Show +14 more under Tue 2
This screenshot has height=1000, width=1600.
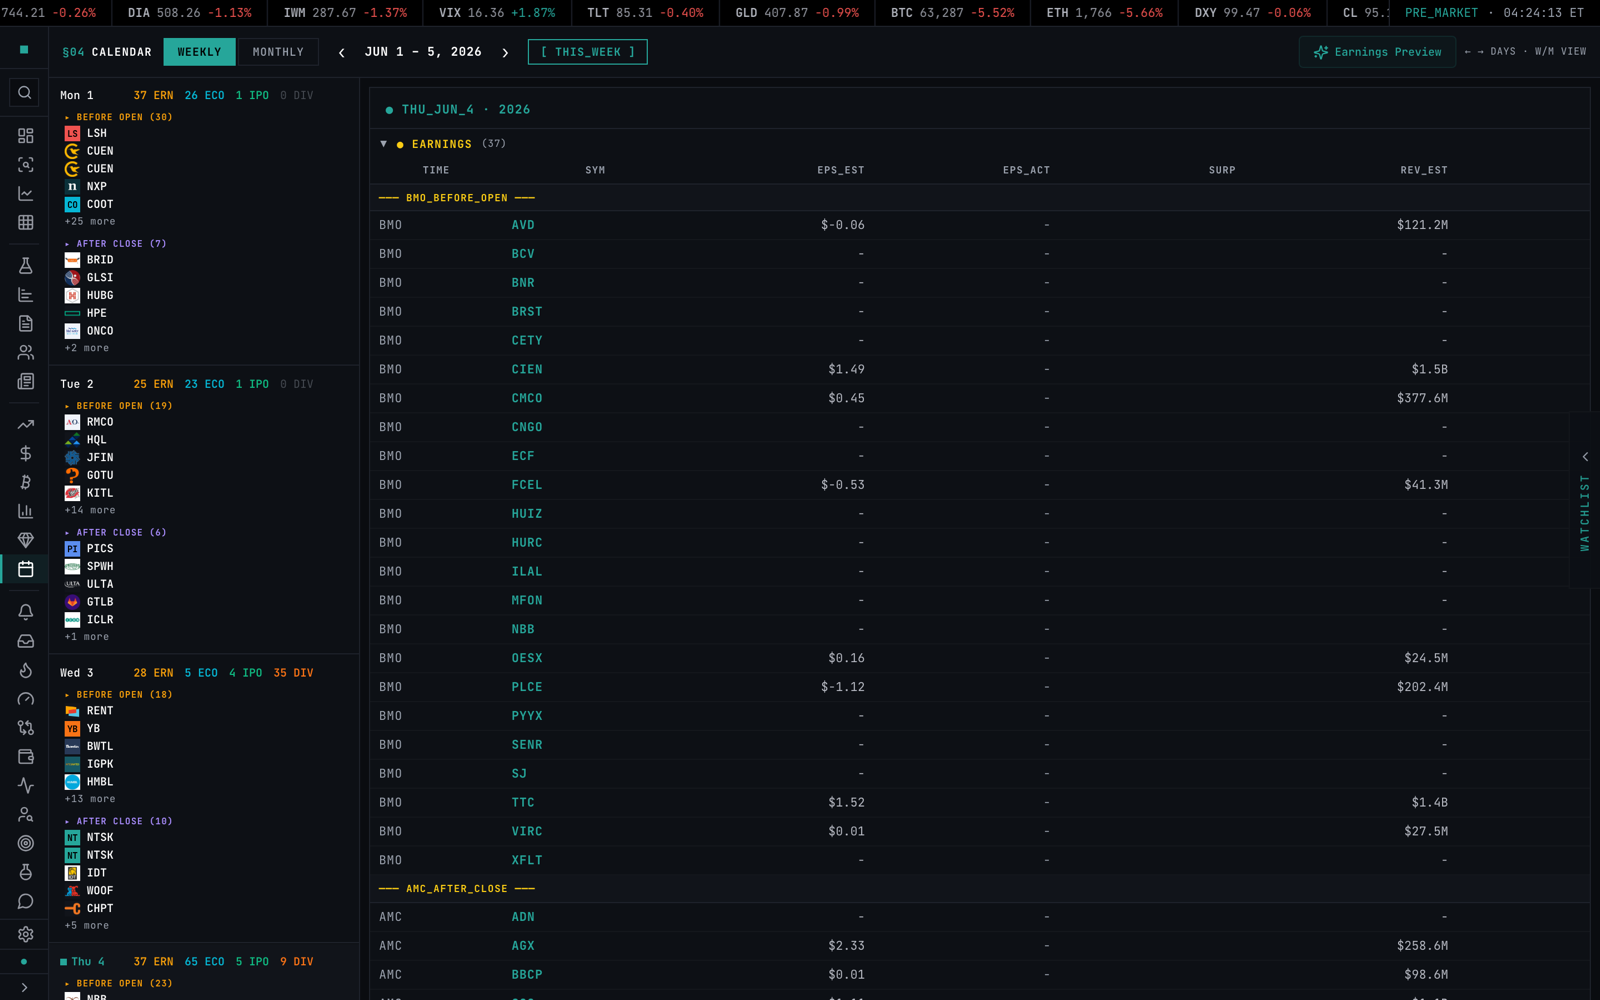[90, 511]
